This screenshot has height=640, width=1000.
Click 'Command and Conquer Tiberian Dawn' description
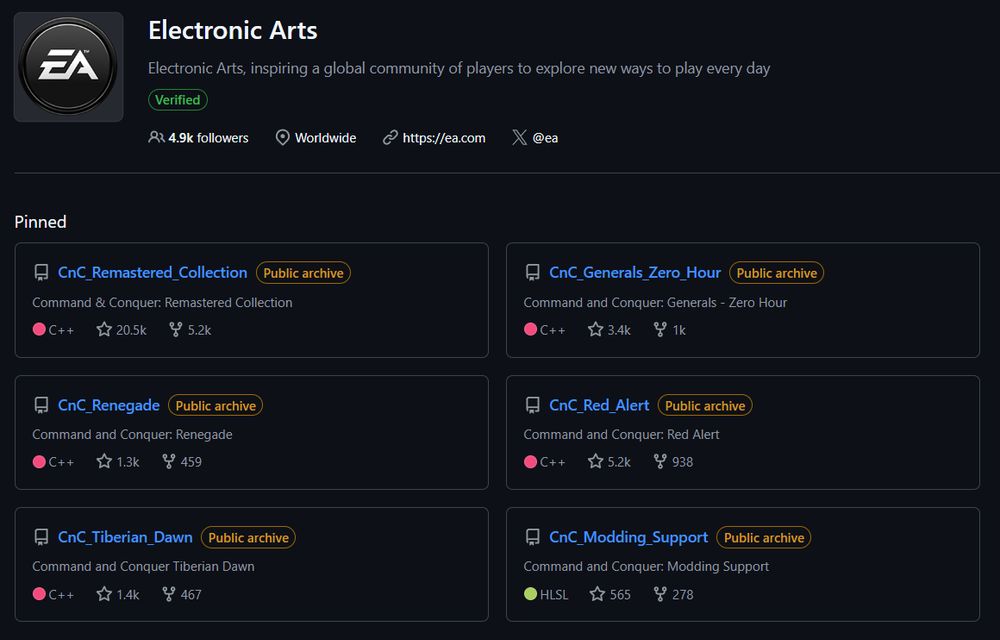(x=143, y=567)
